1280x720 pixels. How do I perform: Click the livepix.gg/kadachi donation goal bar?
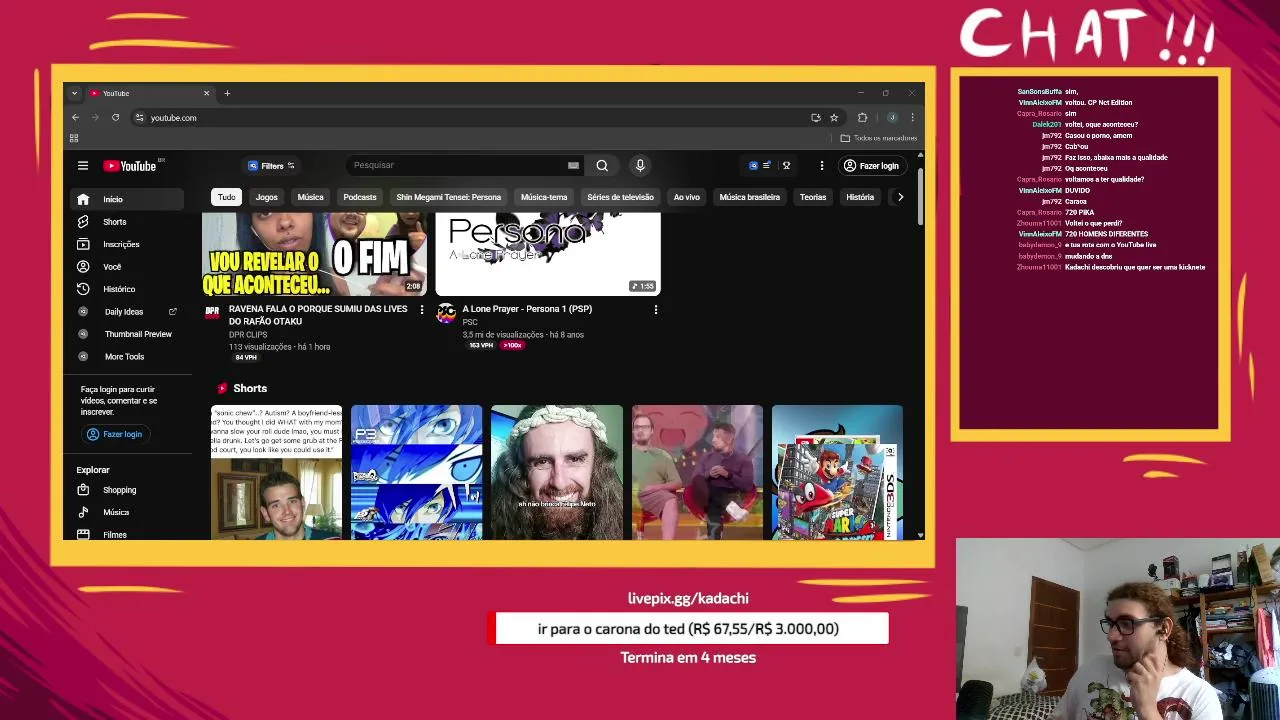pyautogui.click(x=688, y=629)
